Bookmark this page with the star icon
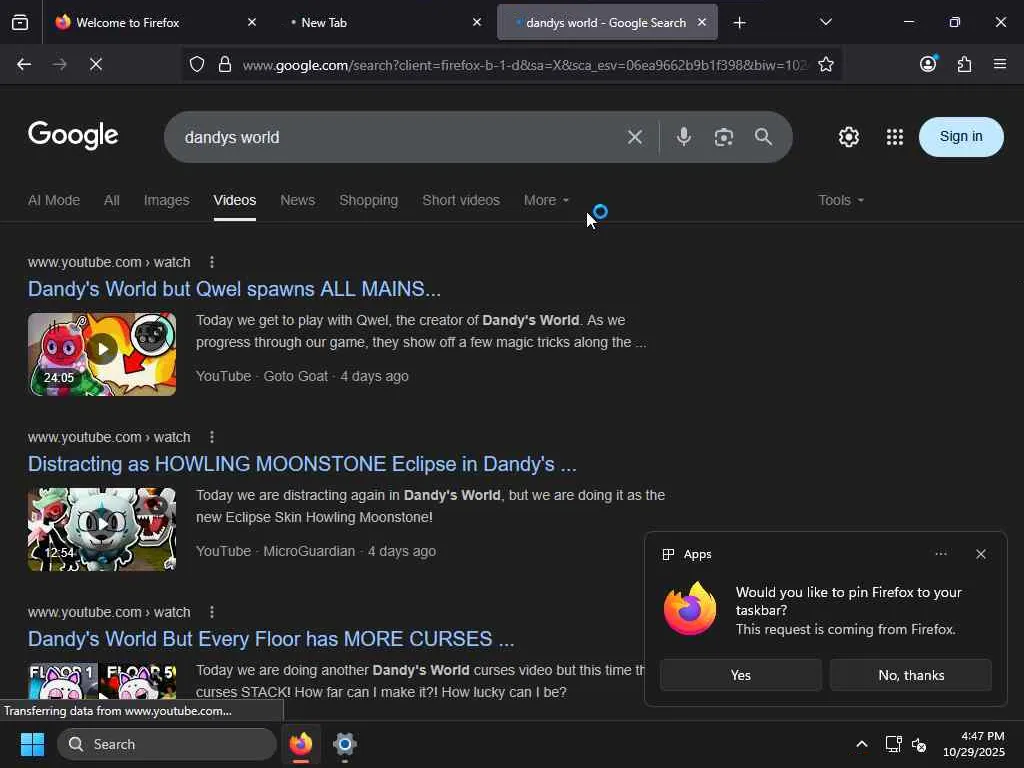Viewport: 1024px width, 768px height. click(x=825, y=64)
